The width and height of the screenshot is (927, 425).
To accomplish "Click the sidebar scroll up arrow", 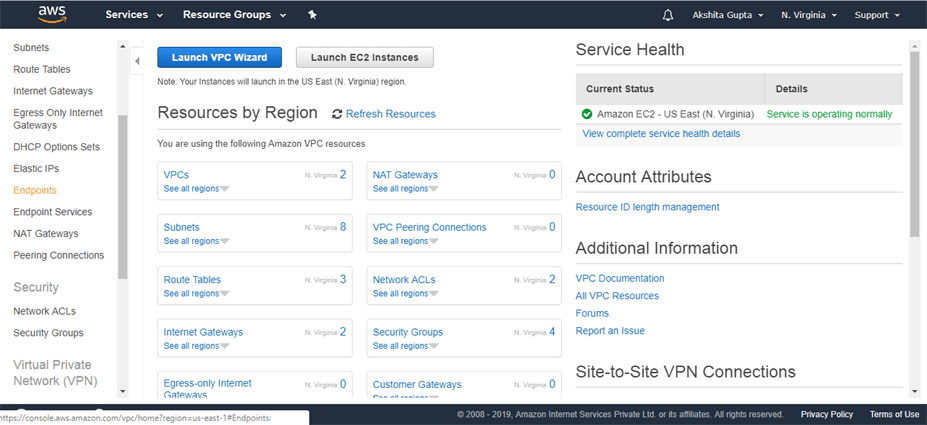I will [123, 46].
